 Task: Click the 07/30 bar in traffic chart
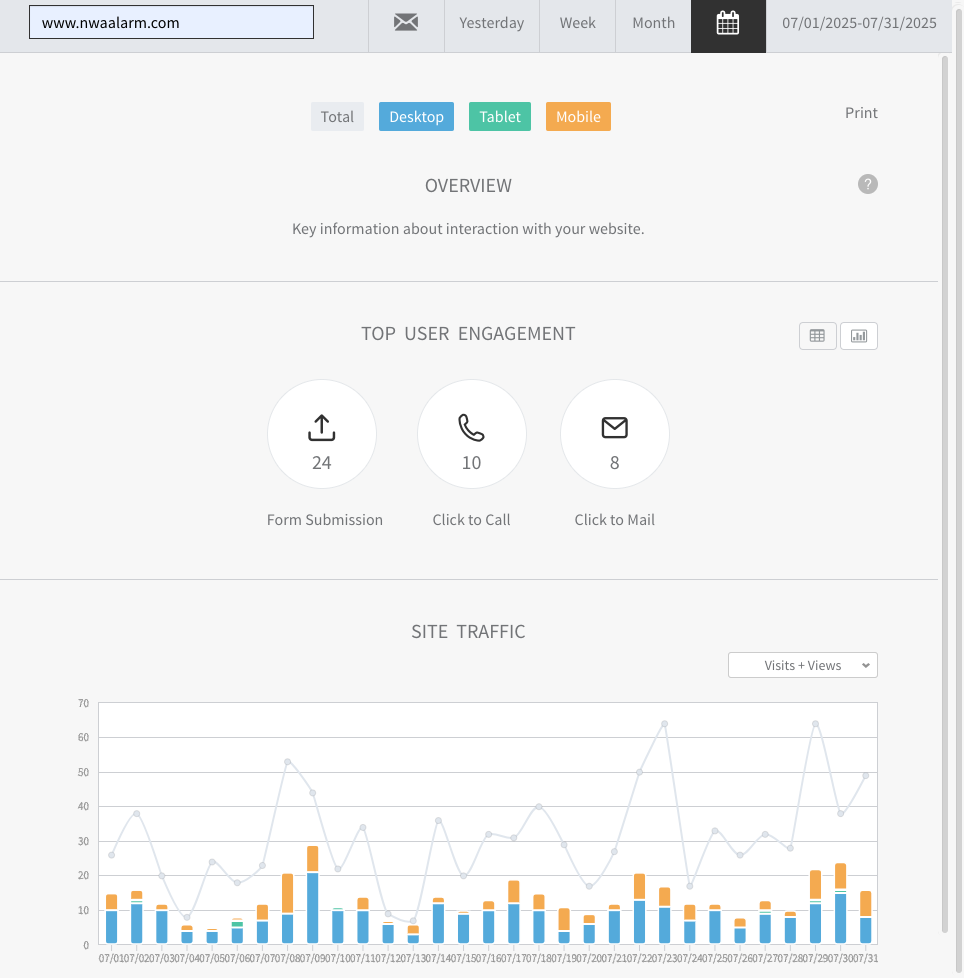pyautogui.click(x=841, y=903)
